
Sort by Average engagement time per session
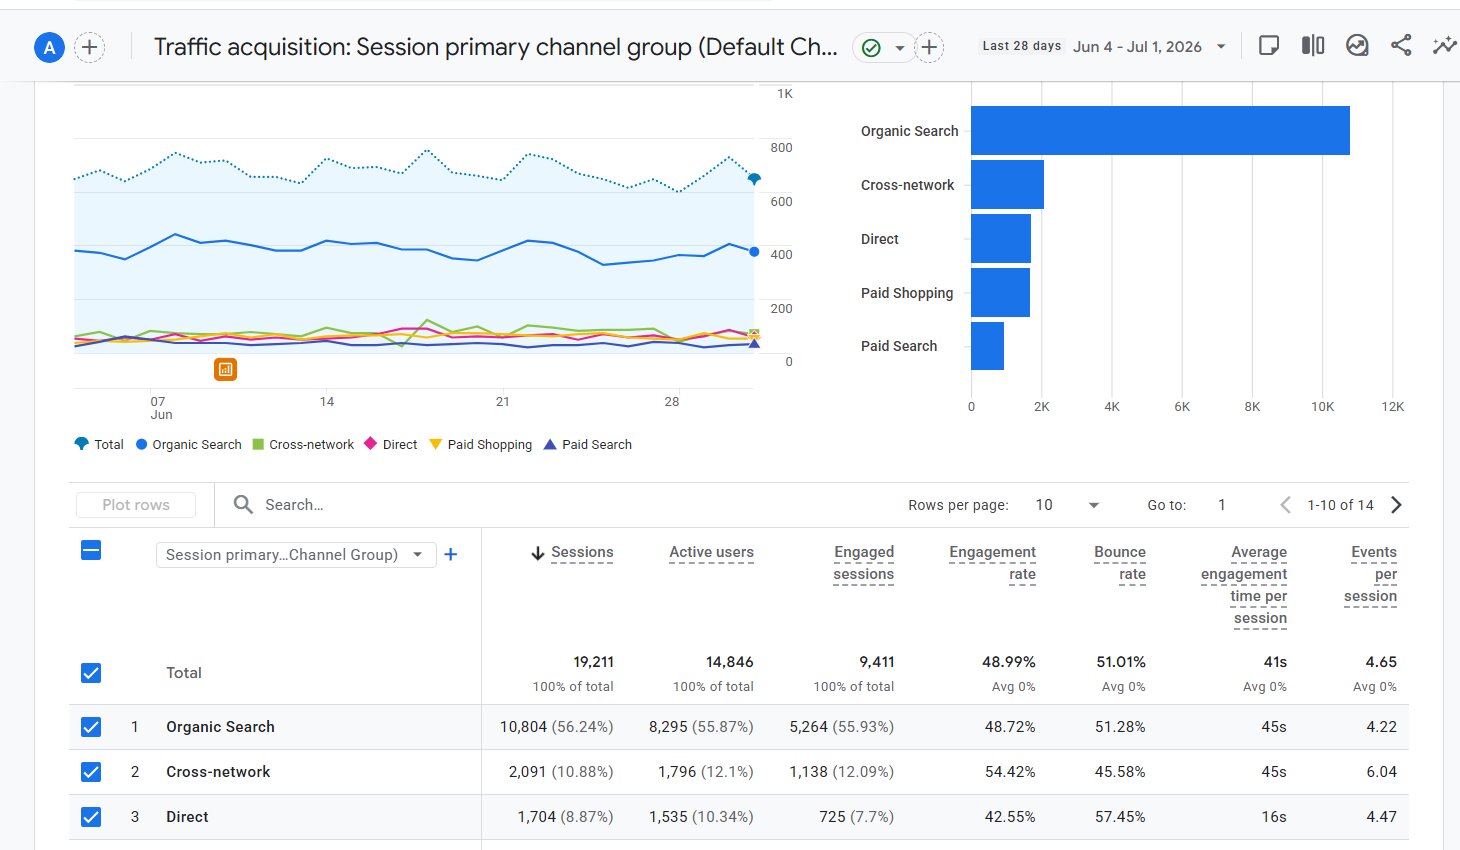[1244, 585]
